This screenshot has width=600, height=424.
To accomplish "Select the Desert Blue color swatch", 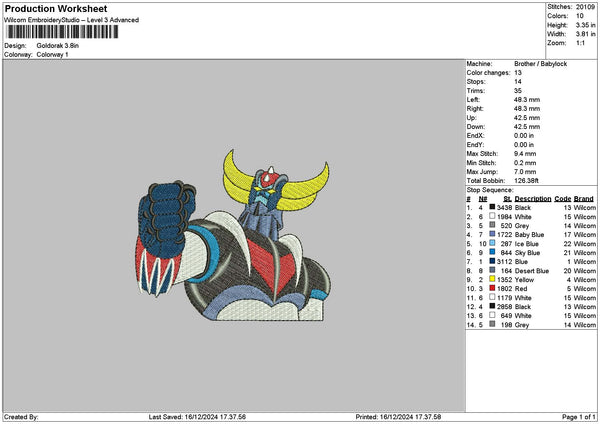I will click(492, 270).
